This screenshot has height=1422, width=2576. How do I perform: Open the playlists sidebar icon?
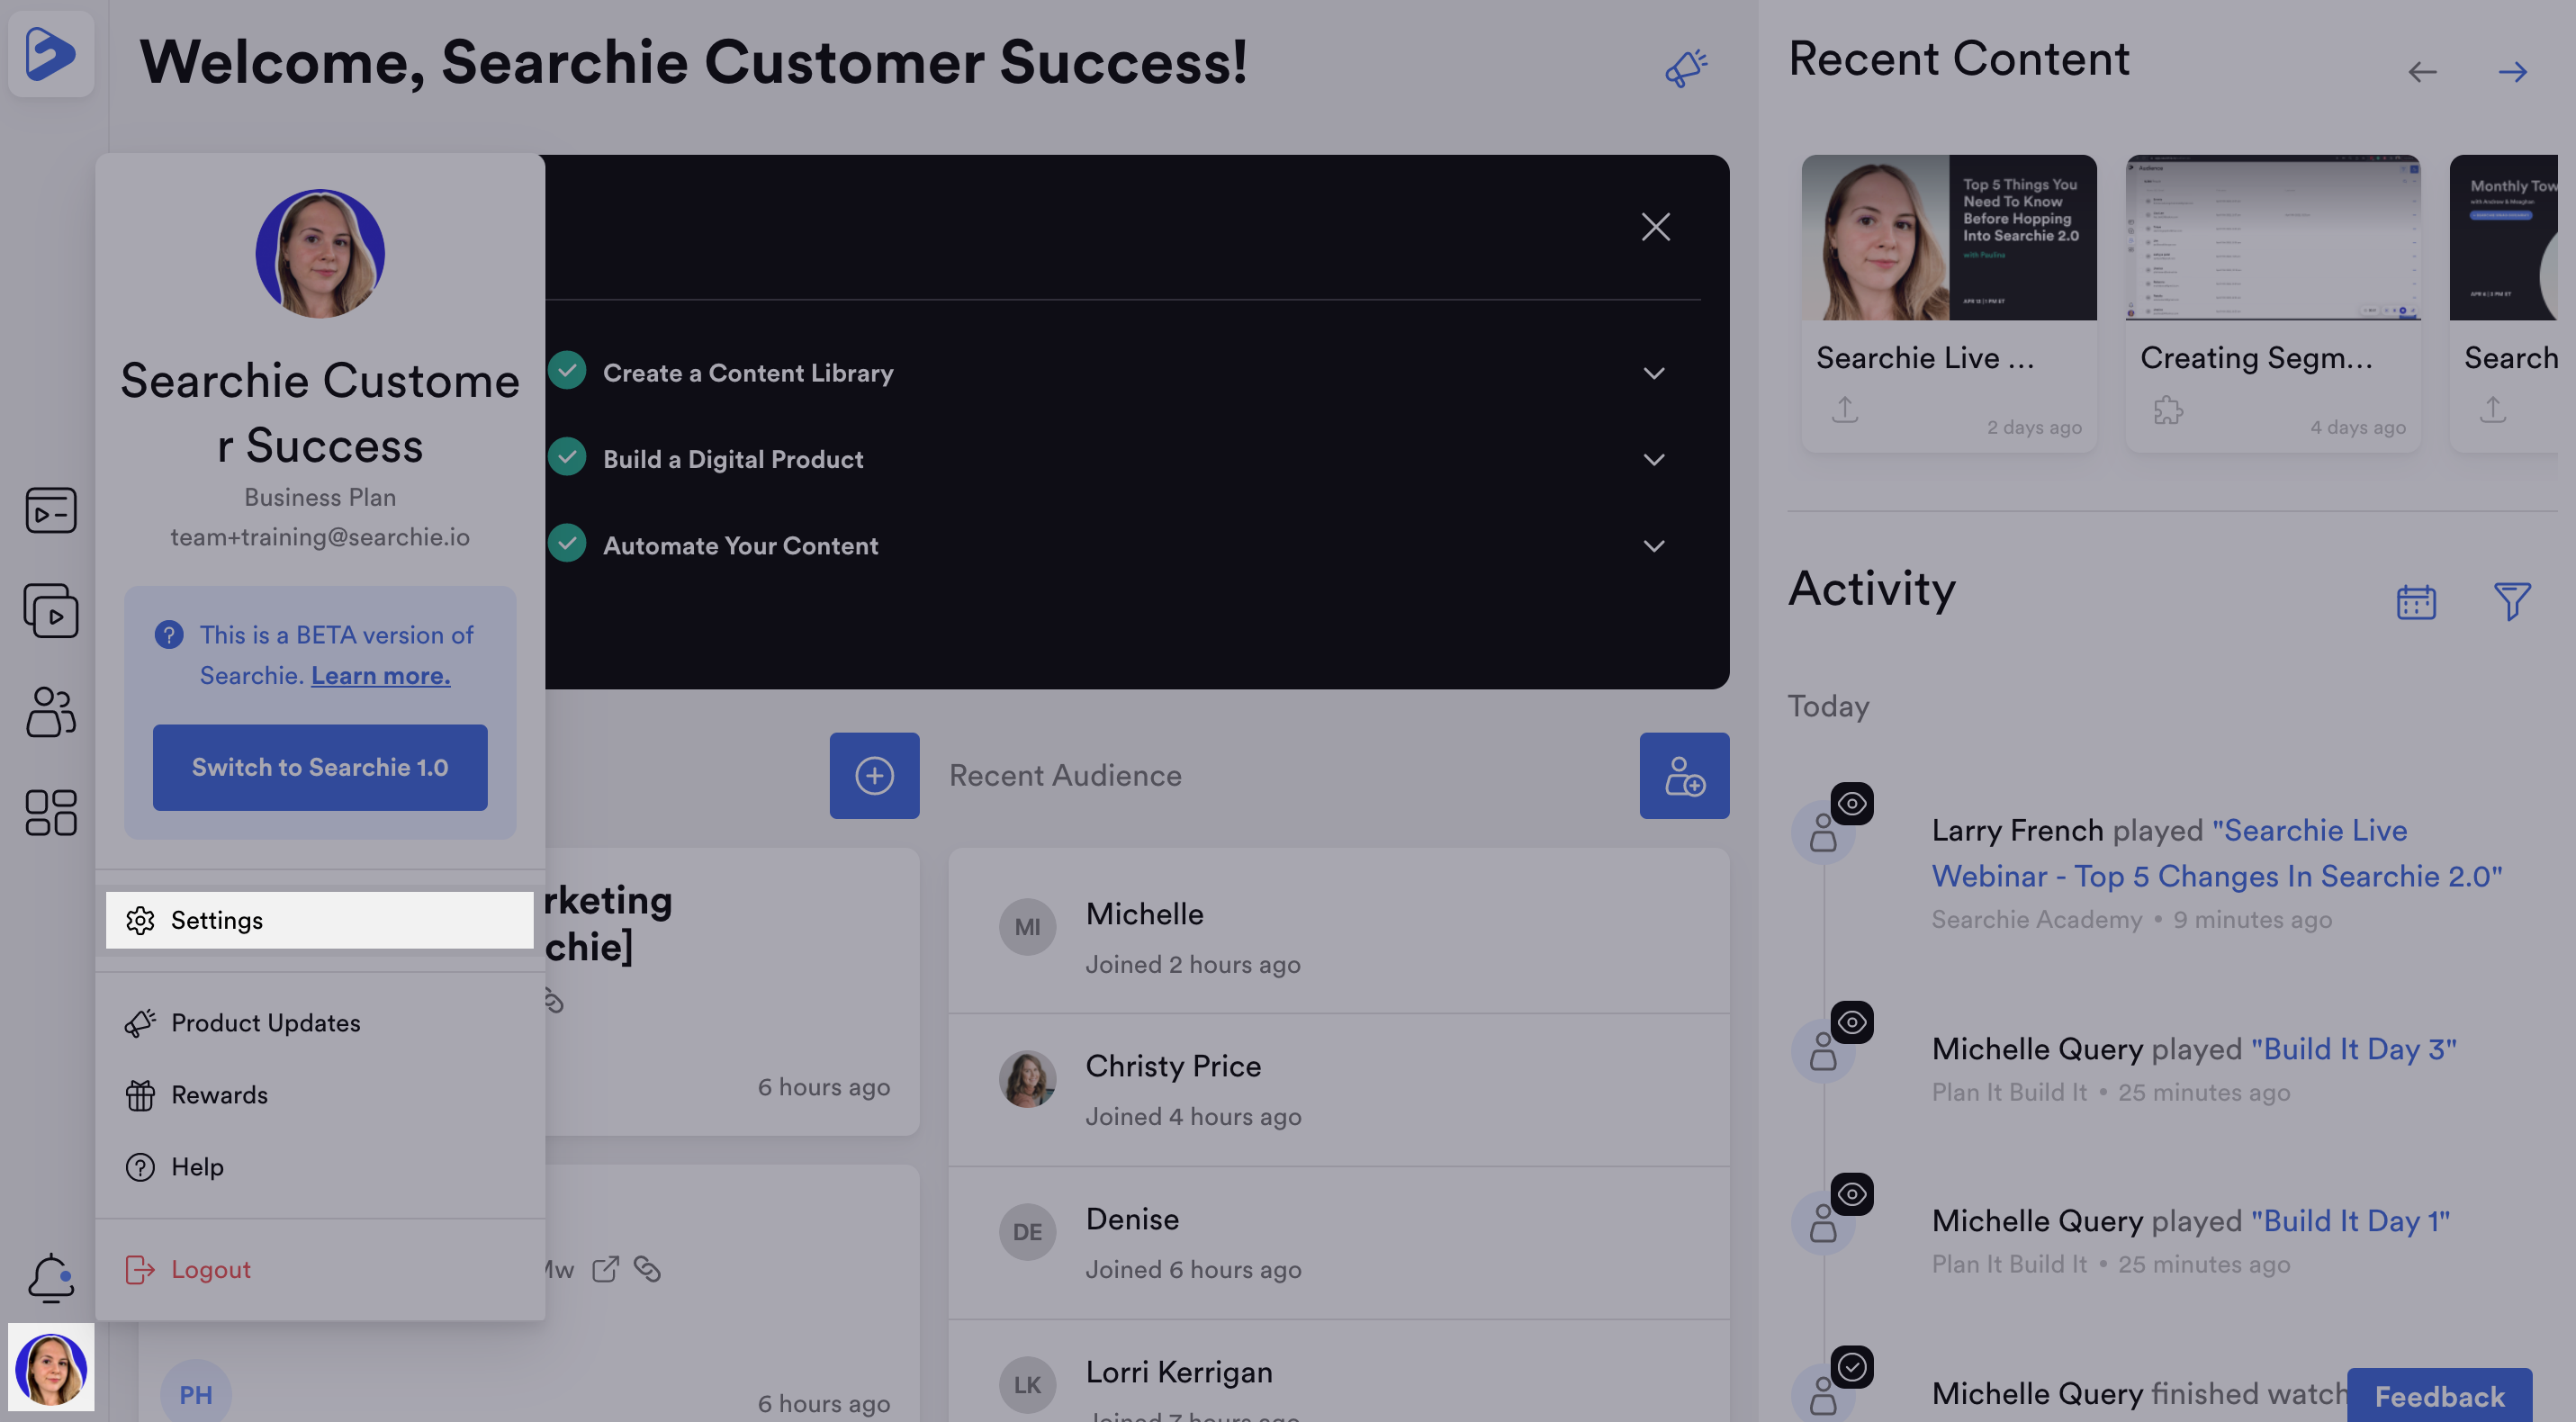point(51,611)
